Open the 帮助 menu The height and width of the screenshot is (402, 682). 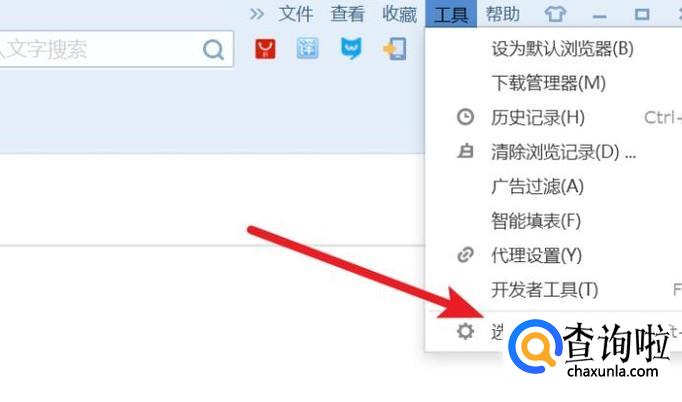pyautogui.click(x=503, y=14)
